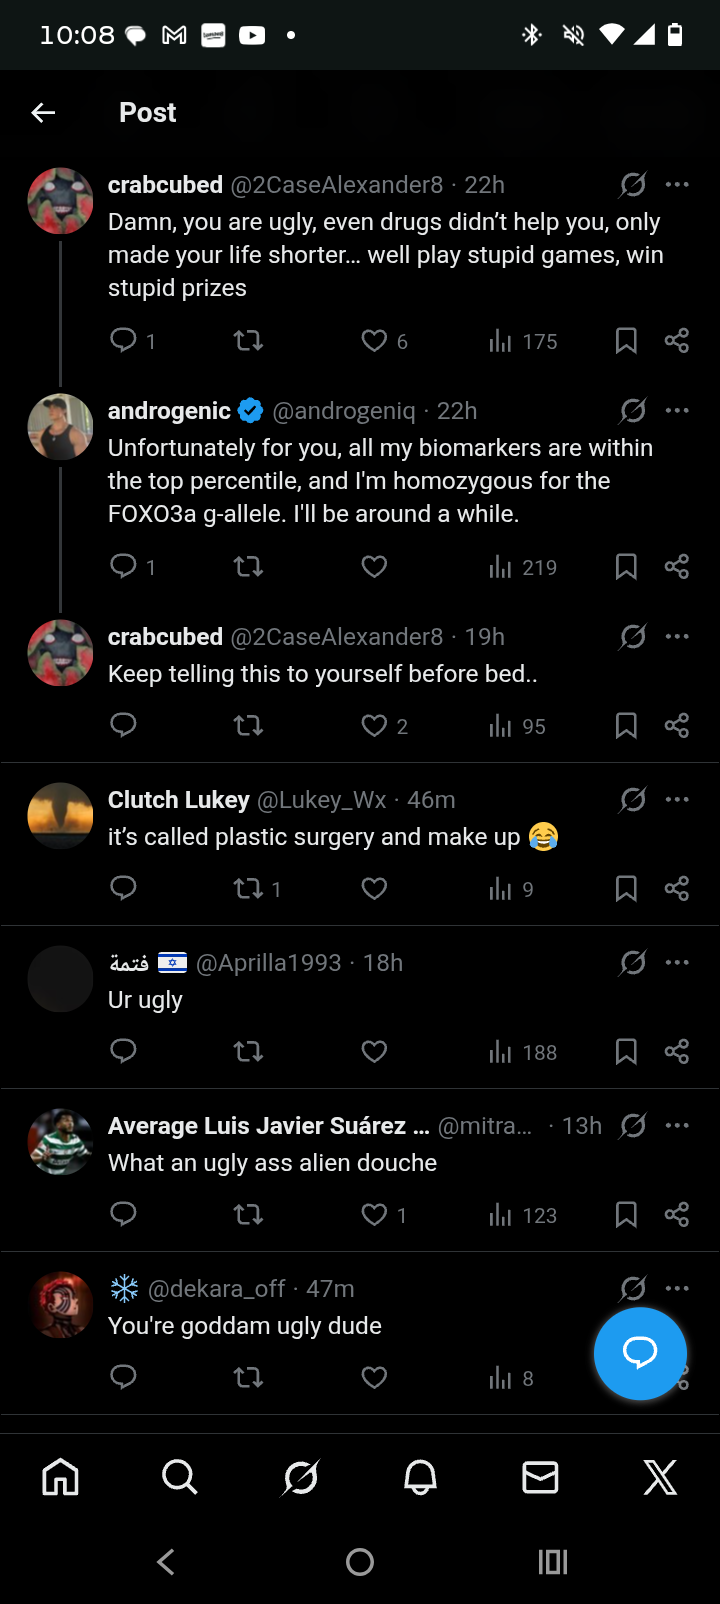This screenshot has height=1604, width=720.
Task: Like the 'What an ugly ass alien' reply
Action: (x=374, y=1215)
